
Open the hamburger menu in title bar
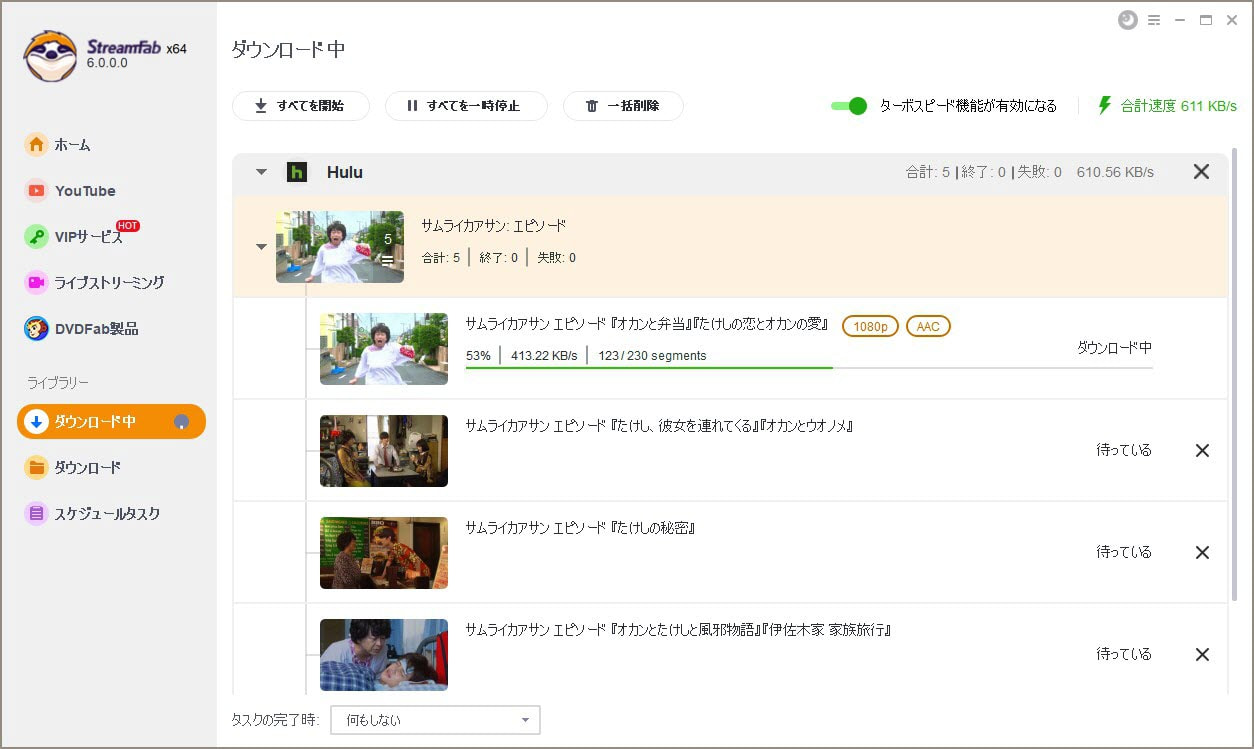pyautogui.click(x=1154, y=20)
